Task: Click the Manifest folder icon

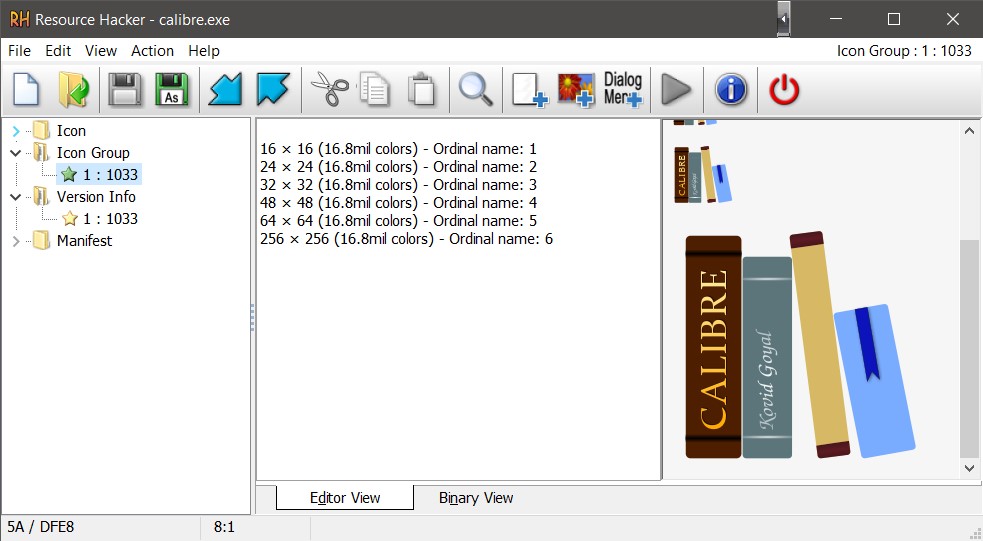Action: click(41, 240)
